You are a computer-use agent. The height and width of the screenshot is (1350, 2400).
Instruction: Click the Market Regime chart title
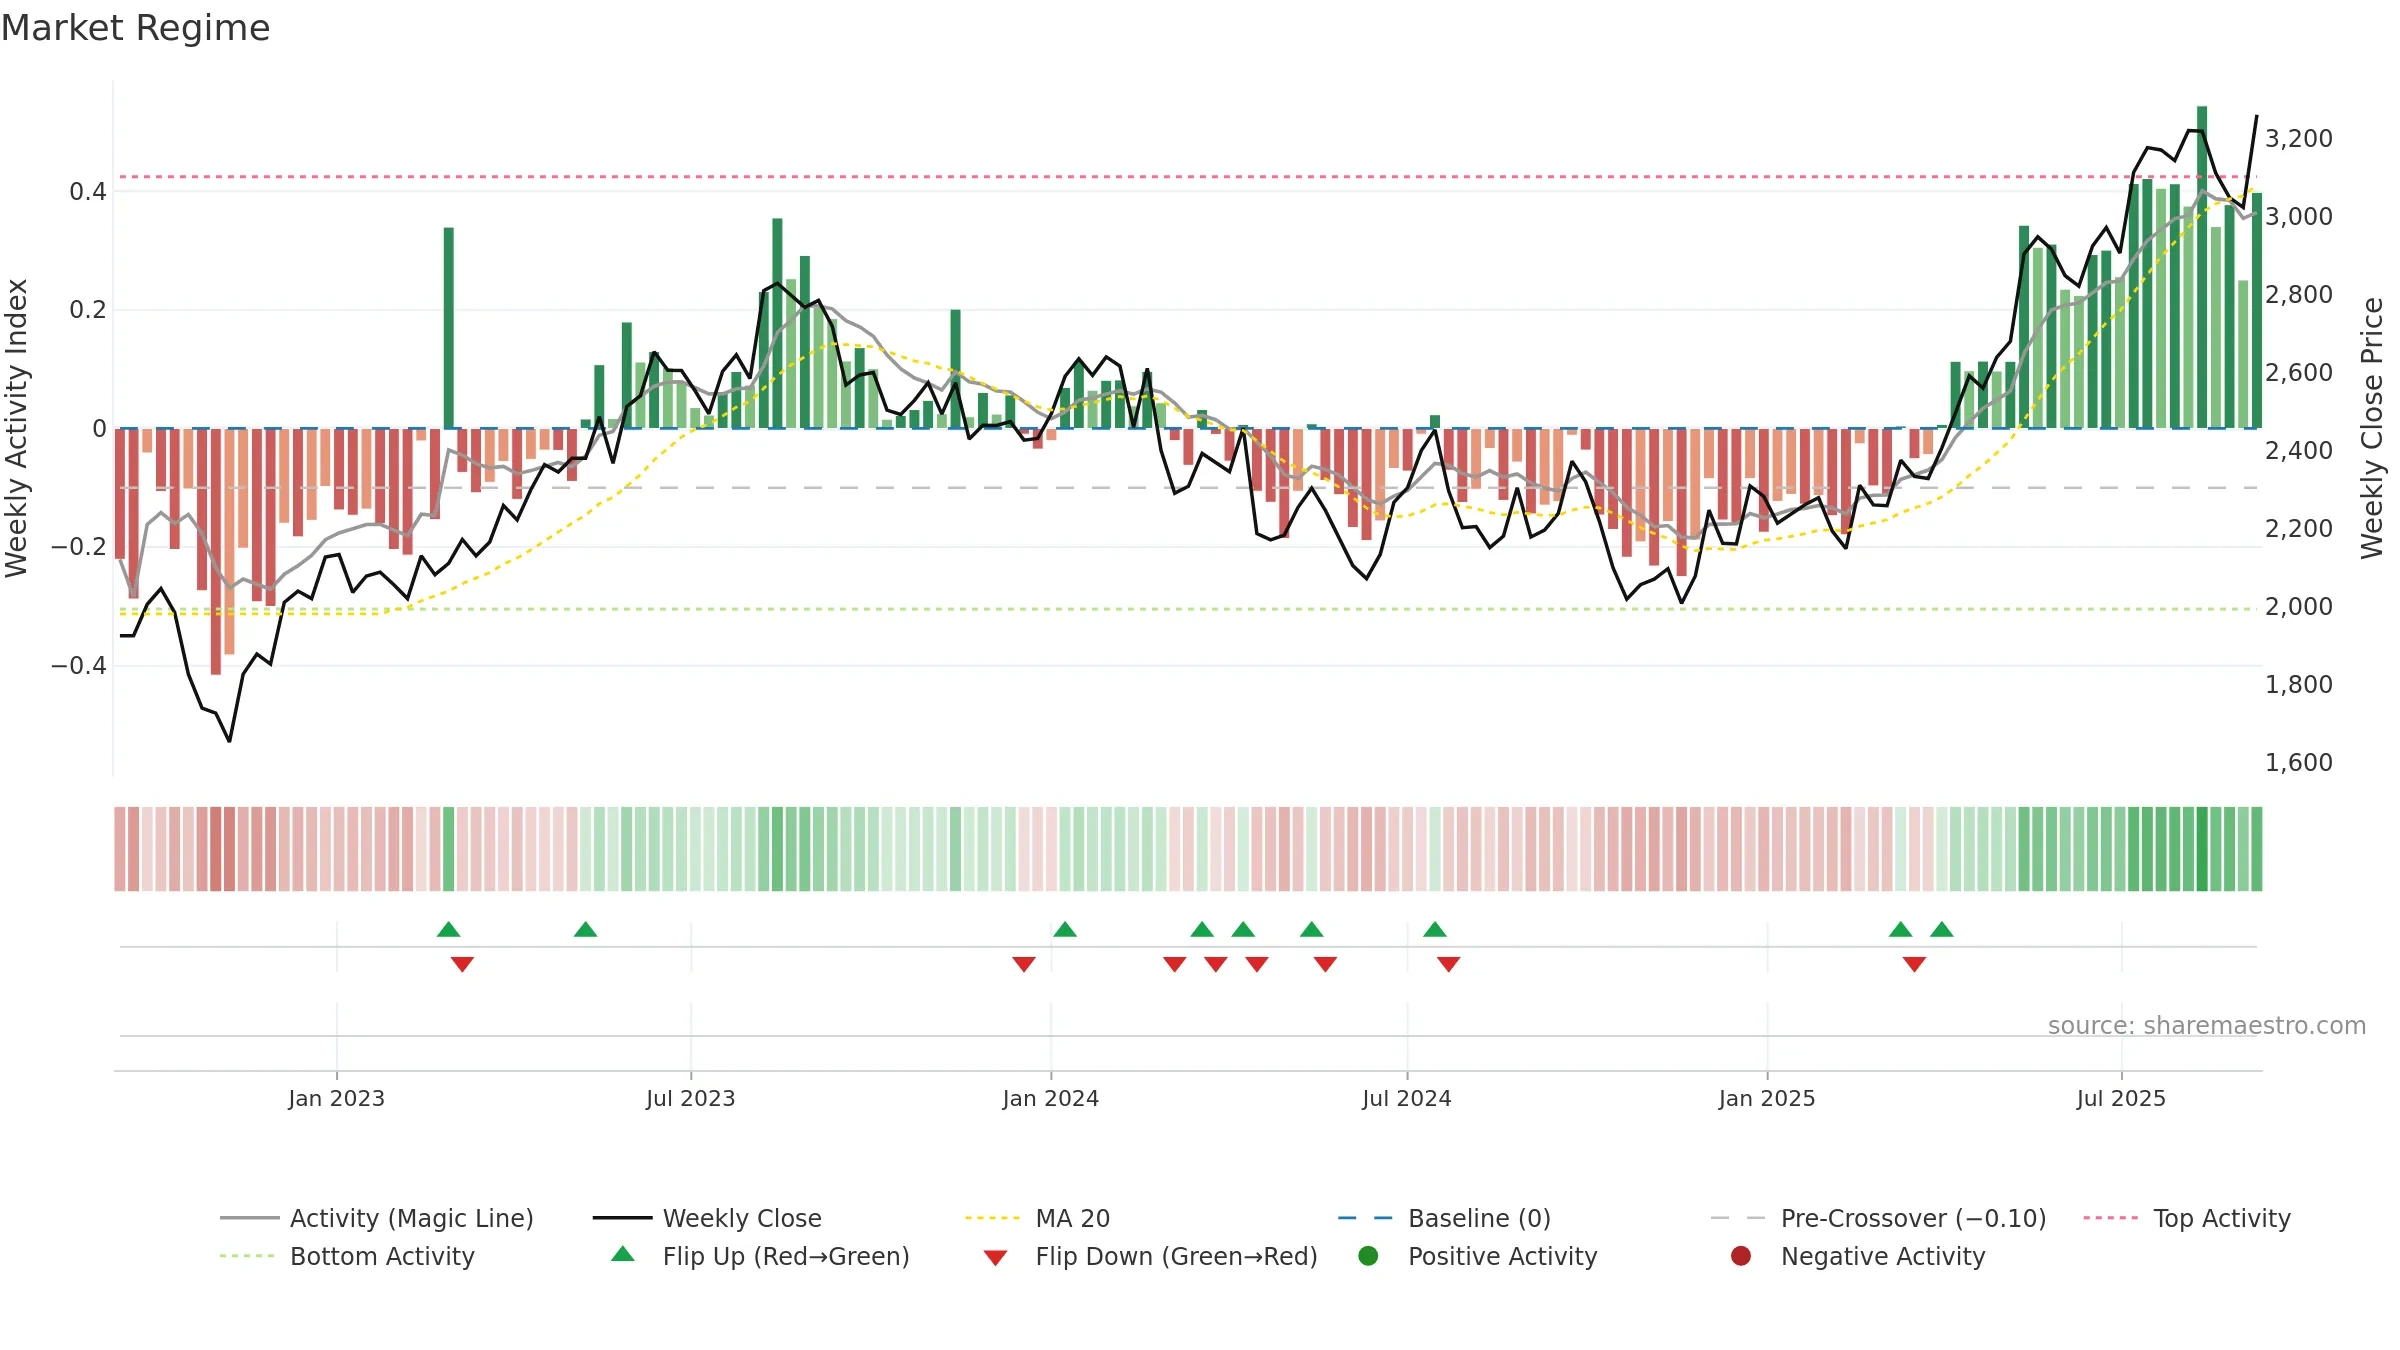[x=135, y=28]
